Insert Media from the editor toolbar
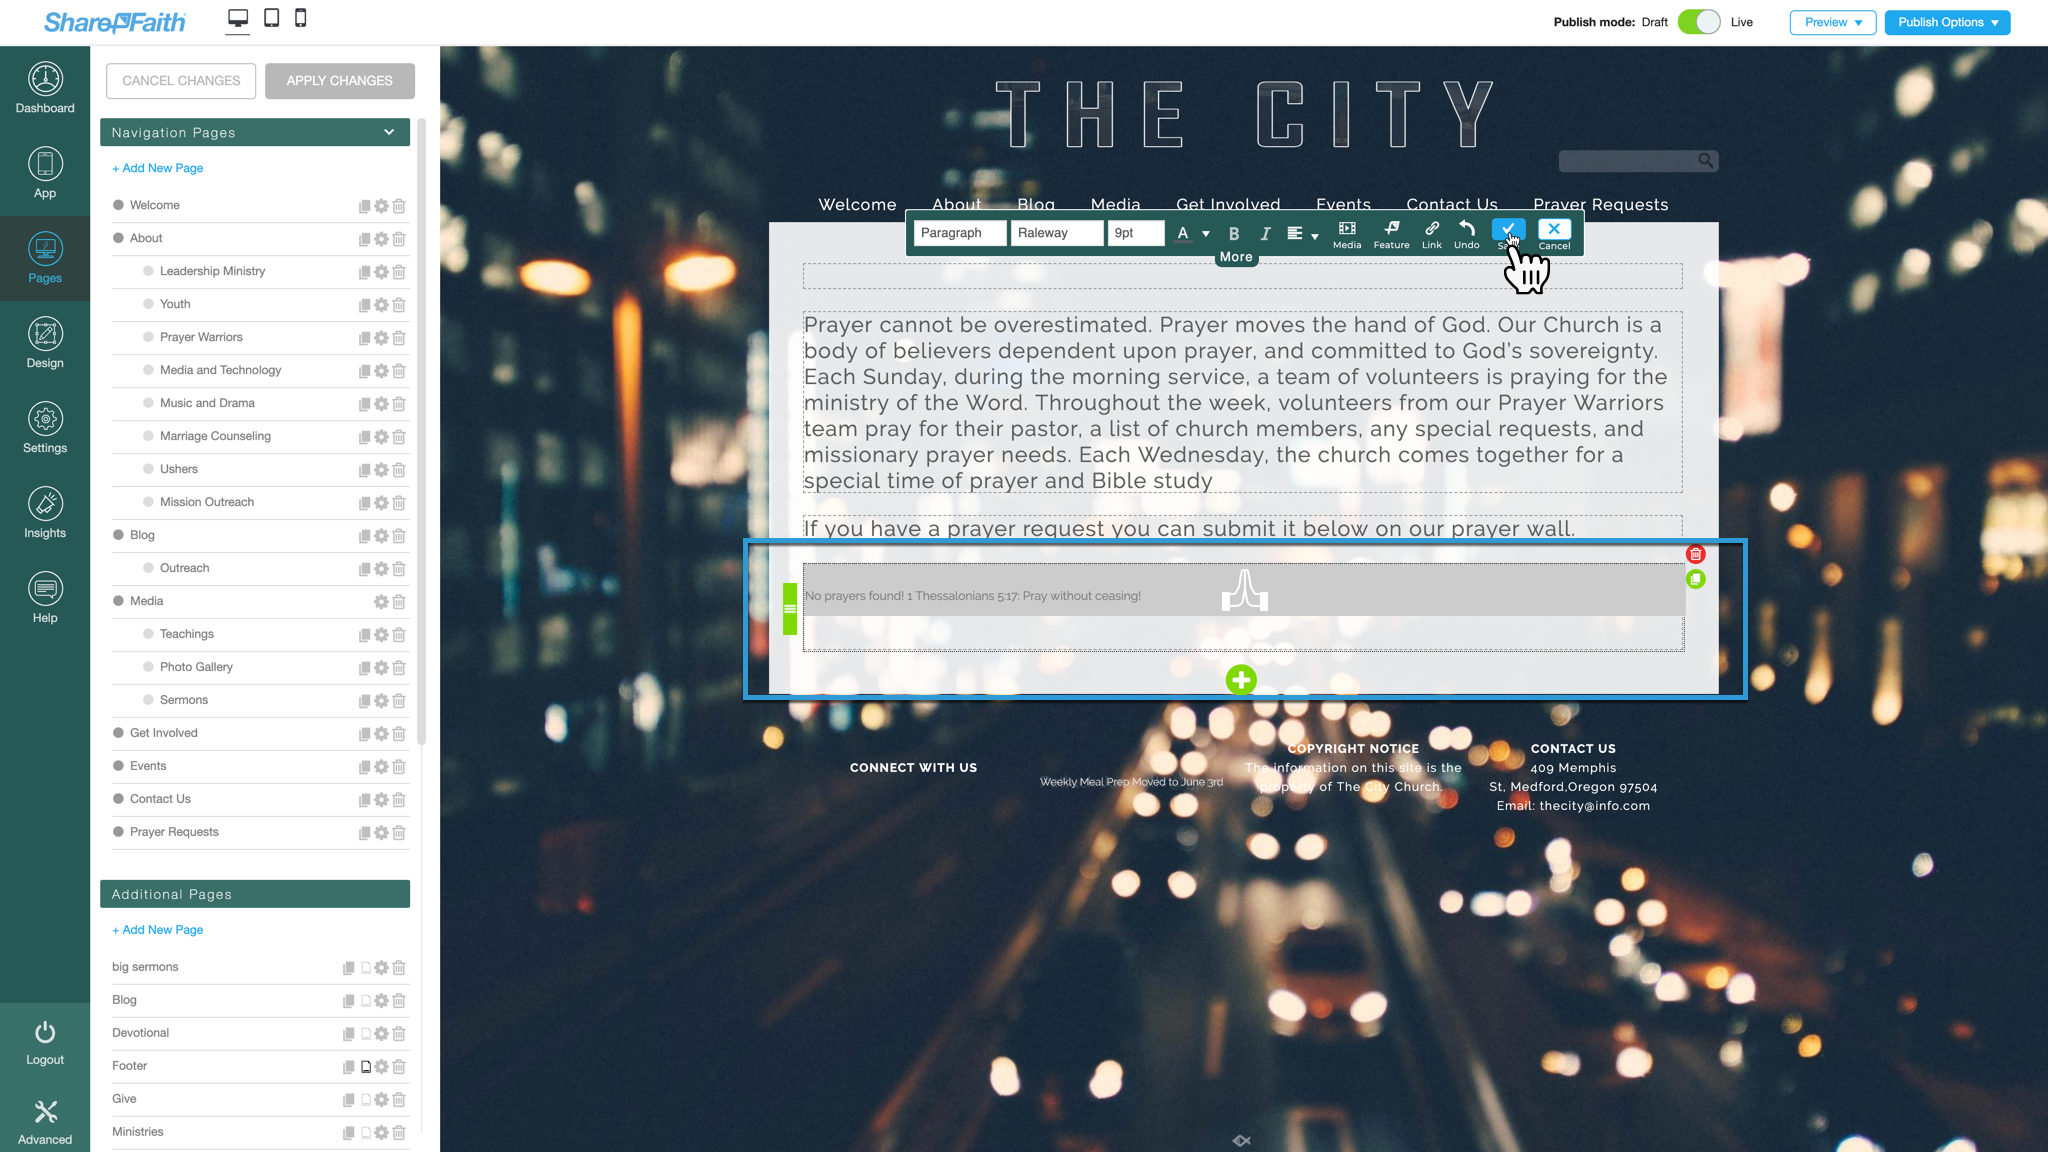Viewport: 2048px width, 1152px height. pos(1347,235)
